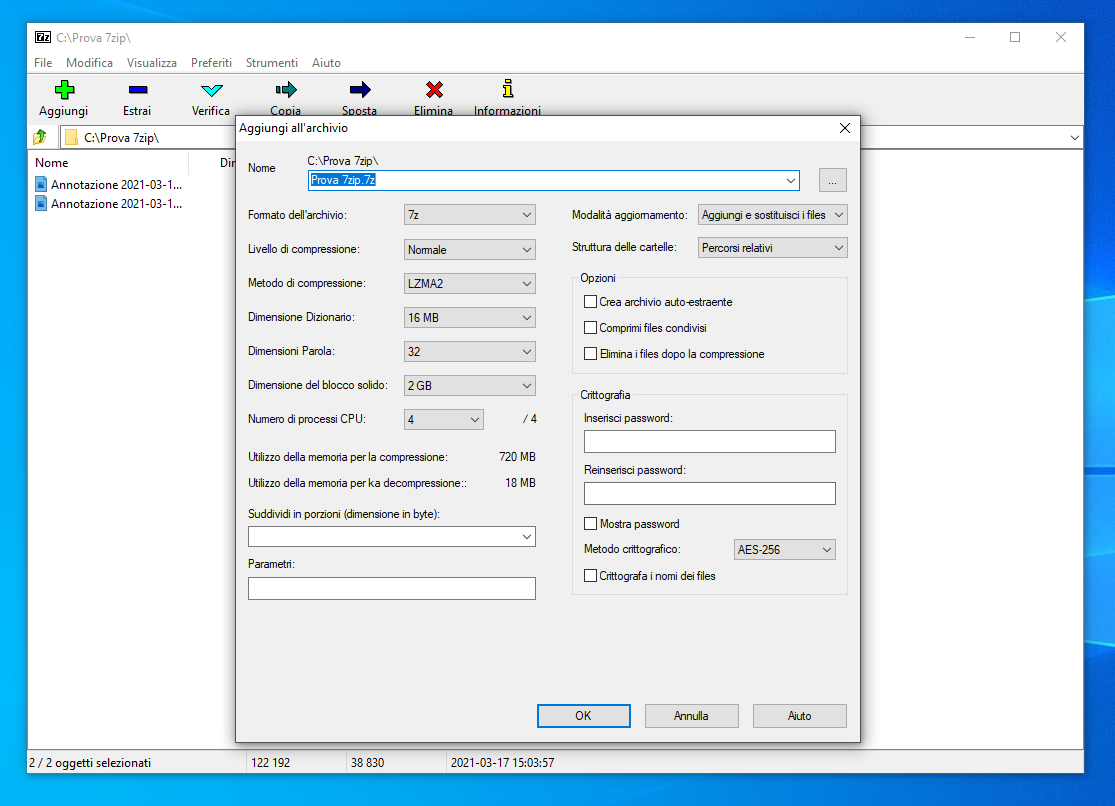Tick Comprimi files condivisi checkbox
This screenshot has width=1115, height=806.
click(x=590, y=328)
